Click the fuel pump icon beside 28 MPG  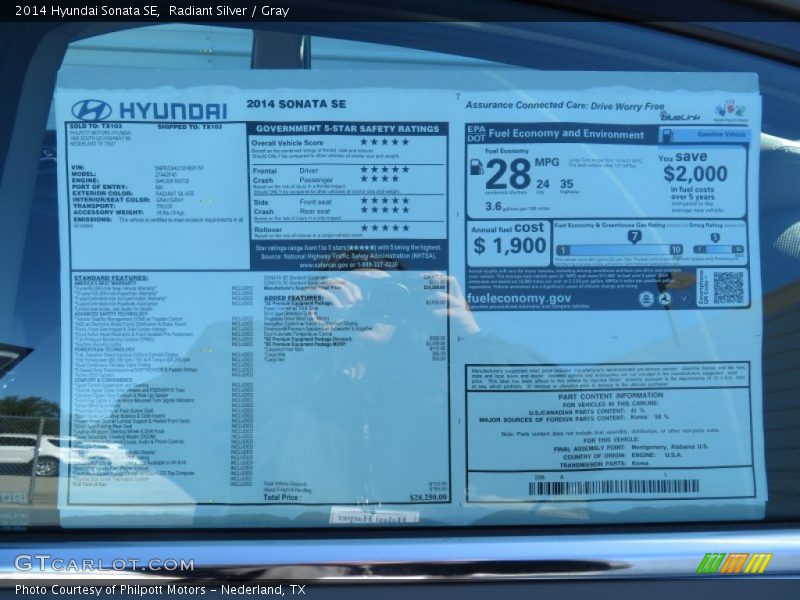[476, 167]
